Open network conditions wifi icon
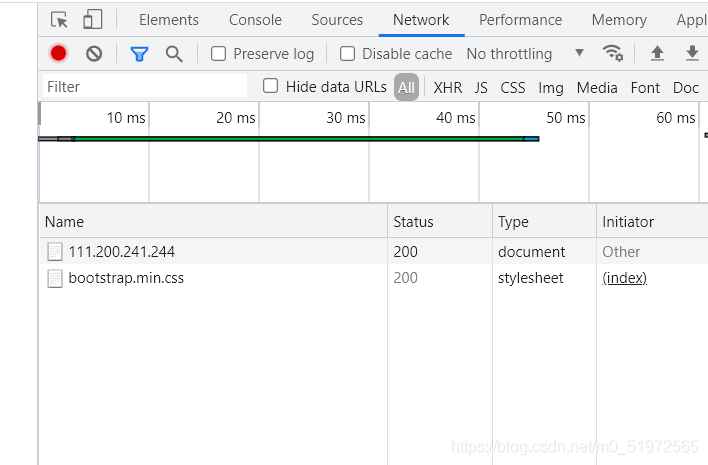The width and height of the screenshot is (708, 465). [x=612, y=54]
